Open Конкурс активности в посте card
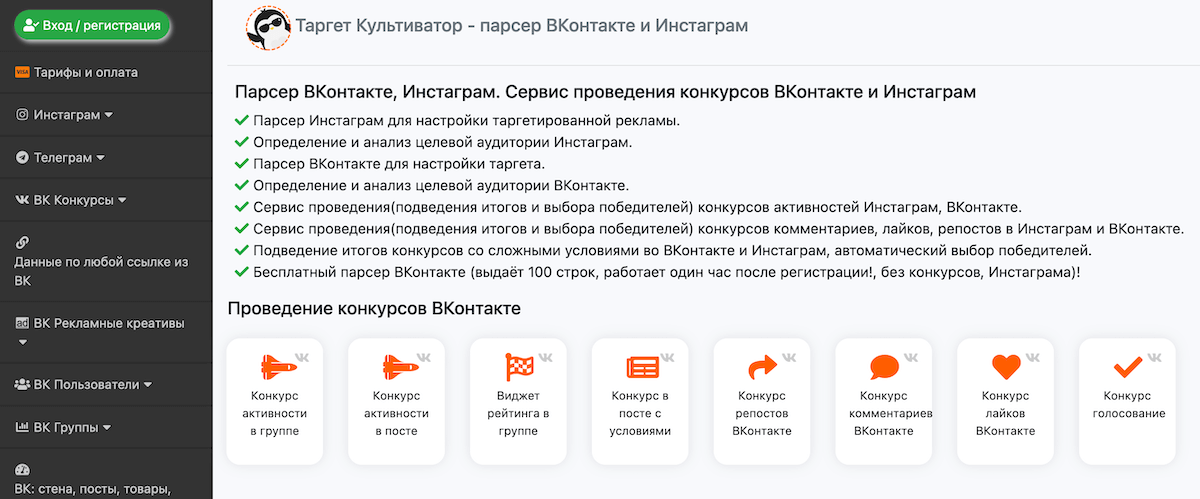The image size is (1200, 499). (x=396, y=401)
